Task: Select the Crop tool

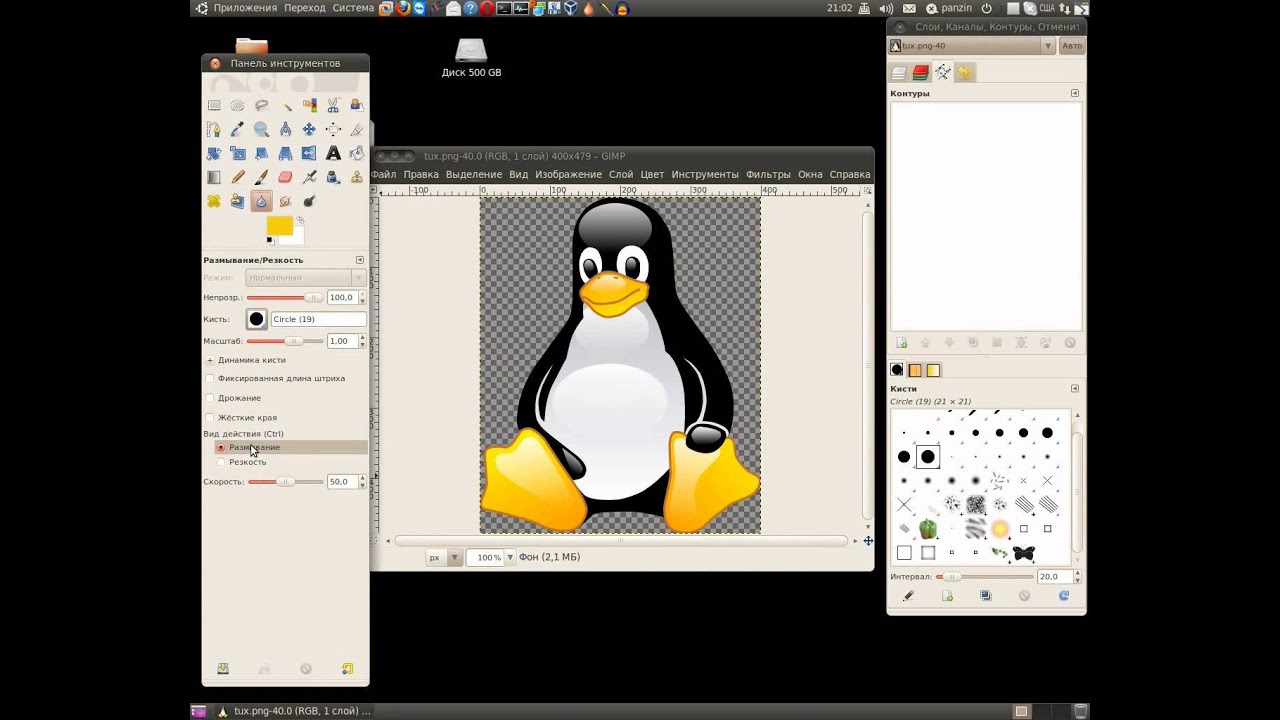Action: [357, 129]
